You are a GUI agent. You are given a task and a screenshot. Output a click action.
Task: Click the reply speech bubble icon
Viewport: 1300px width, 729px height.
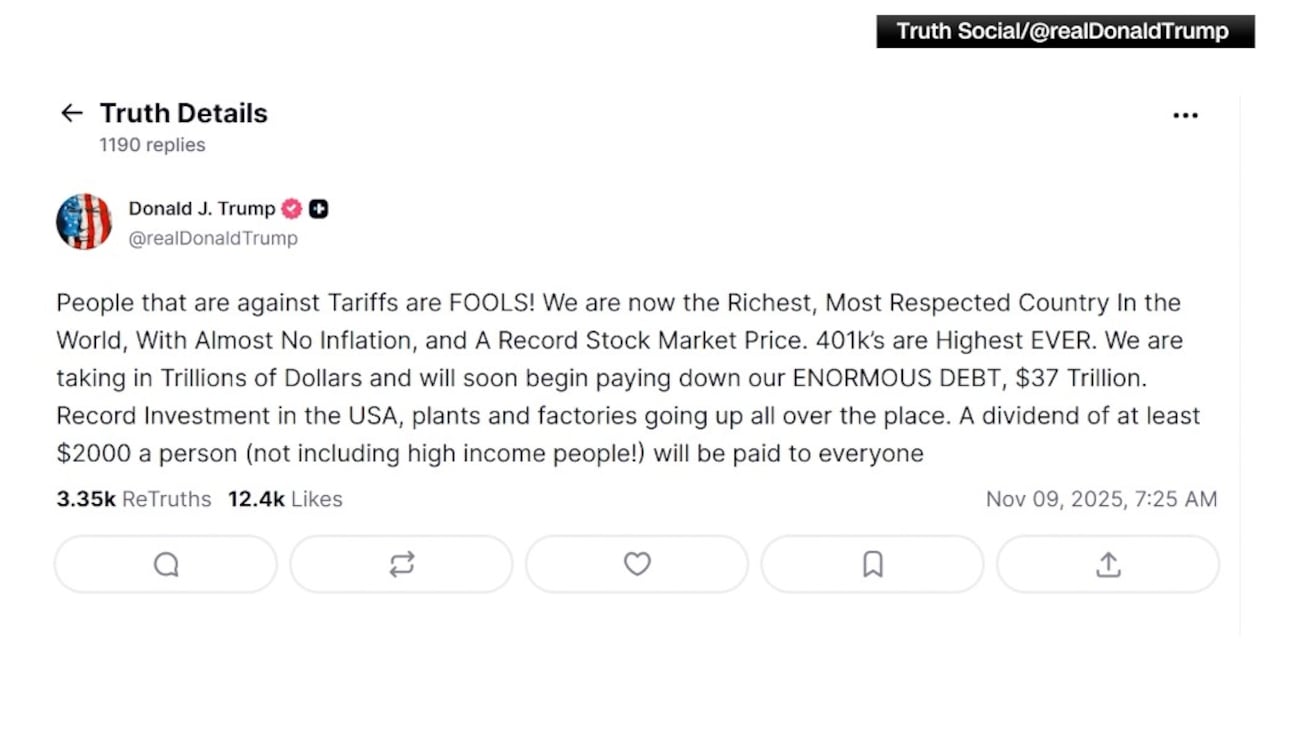tap(166, 565)
